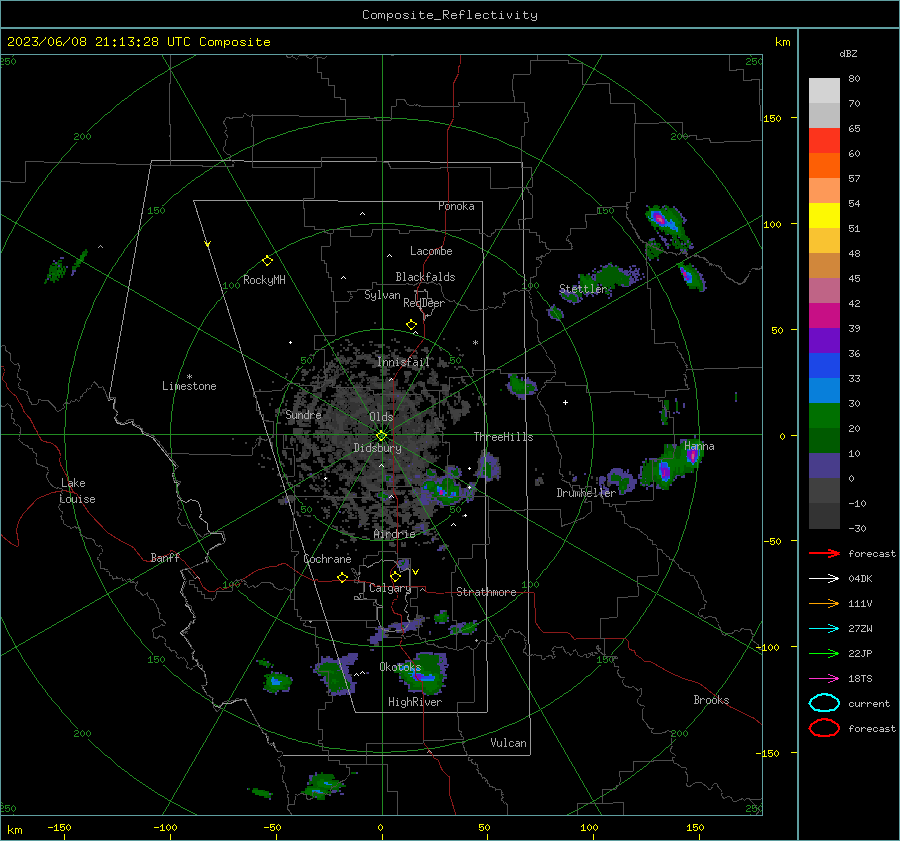
Task: Select the white 04DK arrow icon
Action: point(824,578)
